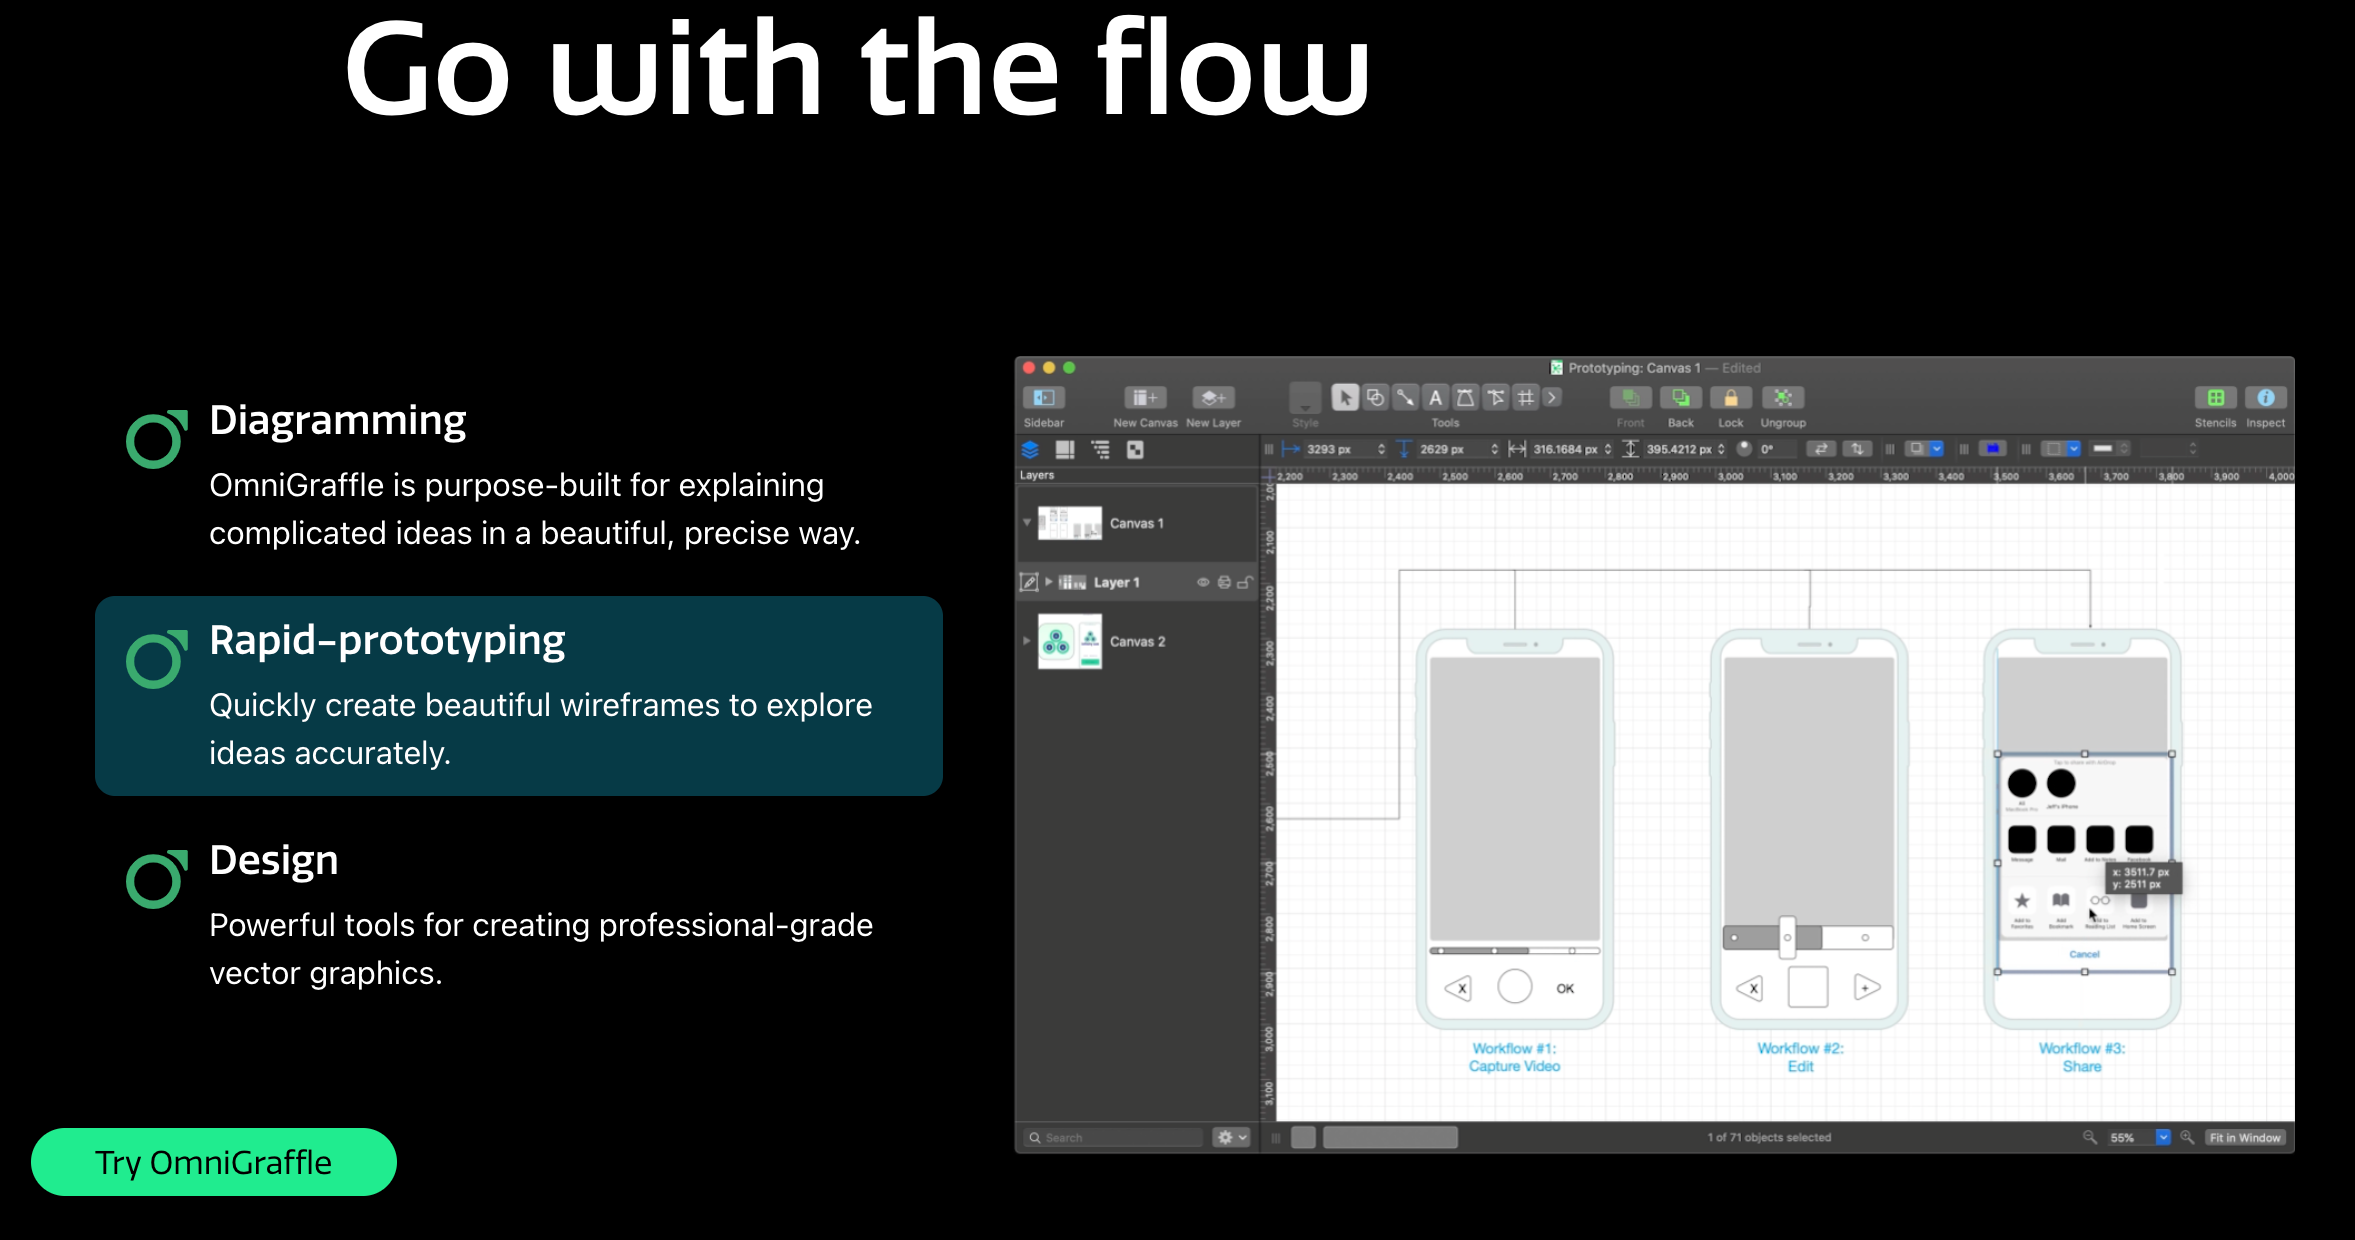Switch to the Guides sidebar tab

[x=1066, y=450]
